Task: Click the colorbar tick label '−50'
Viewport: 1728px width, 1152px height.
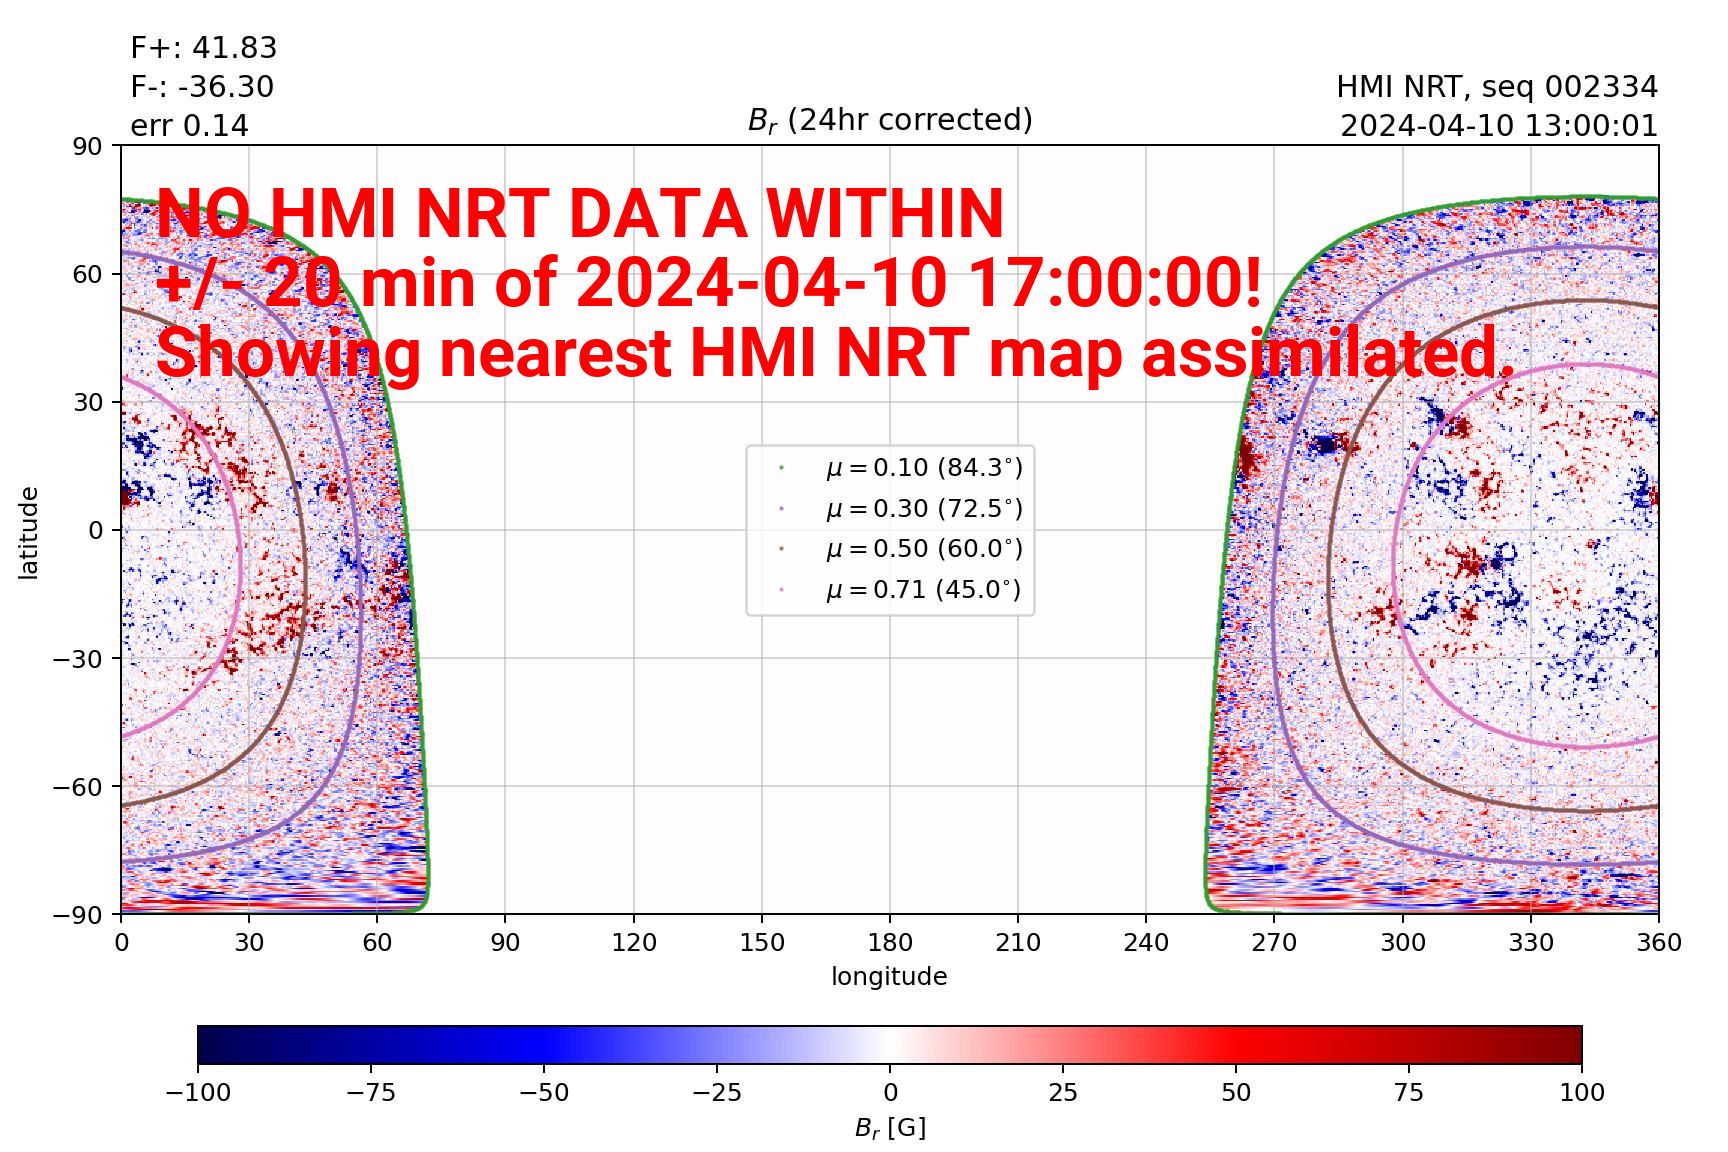Action: [544, 1093]
